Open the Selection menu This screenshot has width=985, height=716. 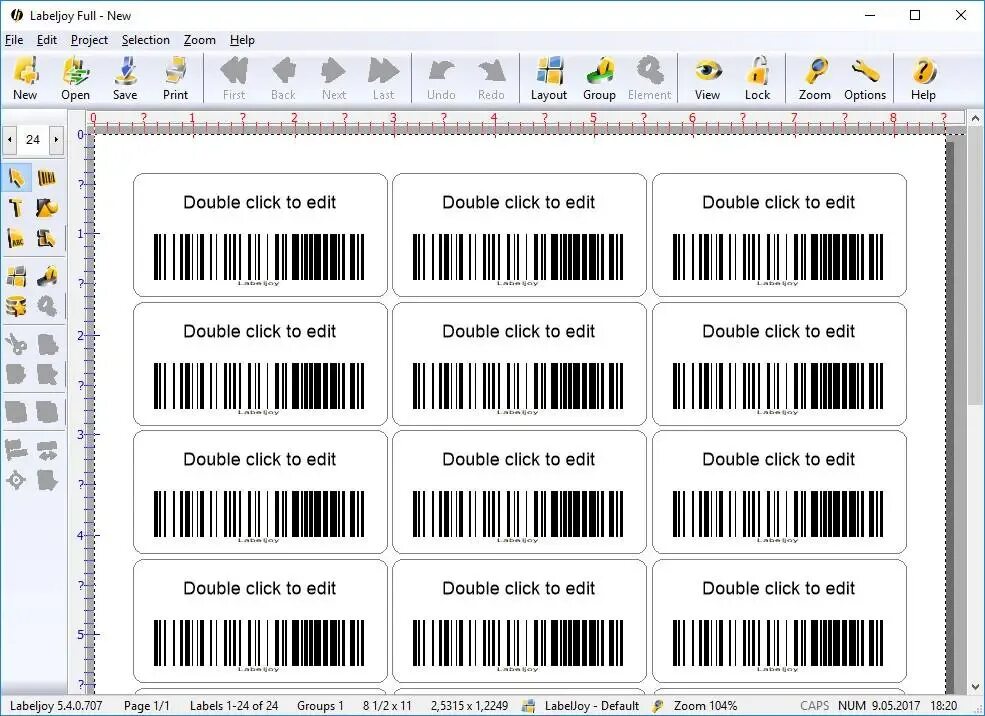146,40
